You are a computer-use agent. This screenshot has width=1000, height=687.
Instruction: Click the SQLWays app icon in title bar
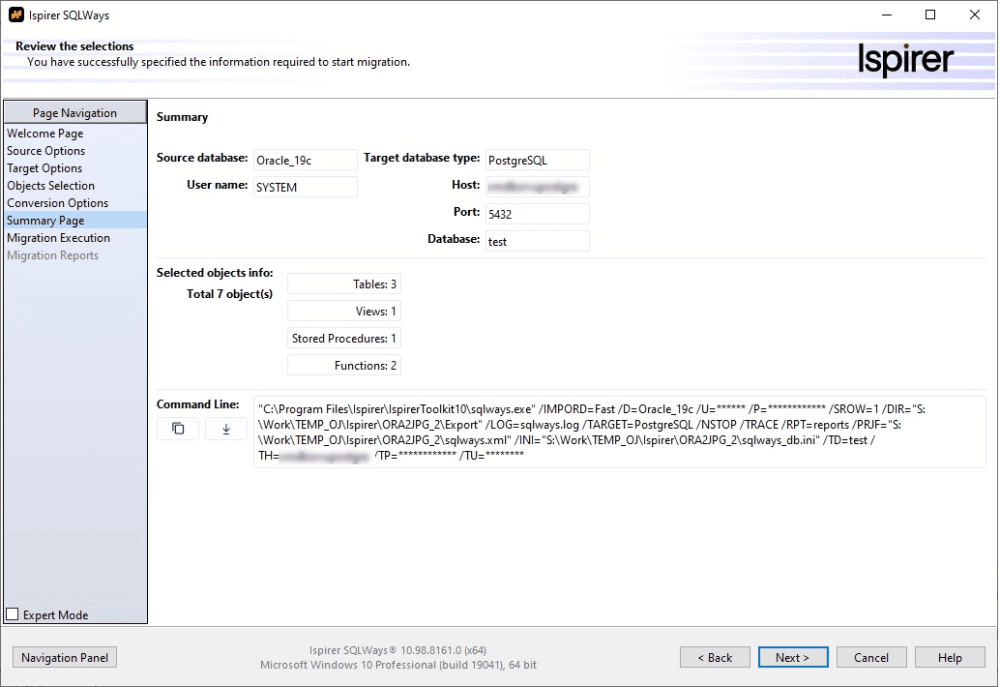(x=15, y=15)
